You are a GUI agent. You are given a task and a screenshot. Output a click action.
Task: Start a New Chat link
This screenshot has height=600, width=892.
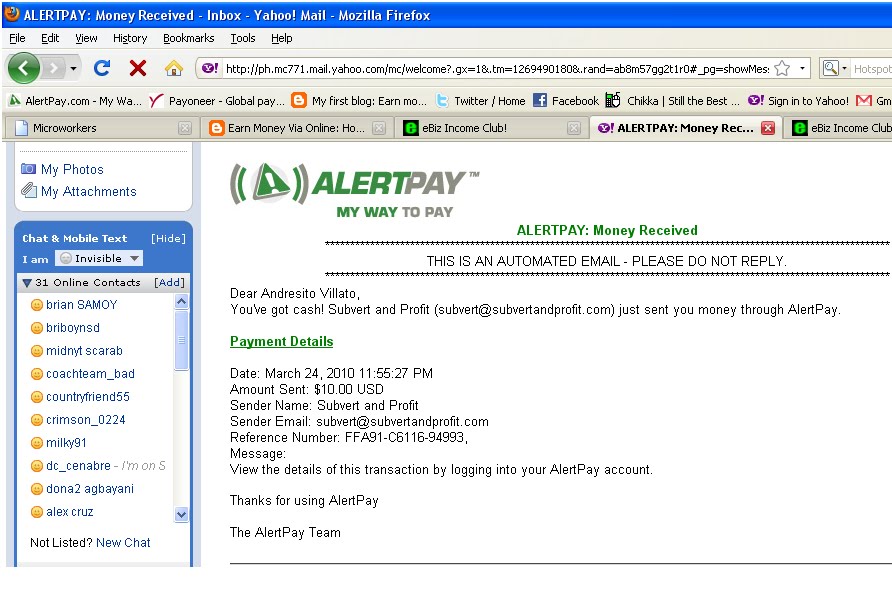click(123, 543)
